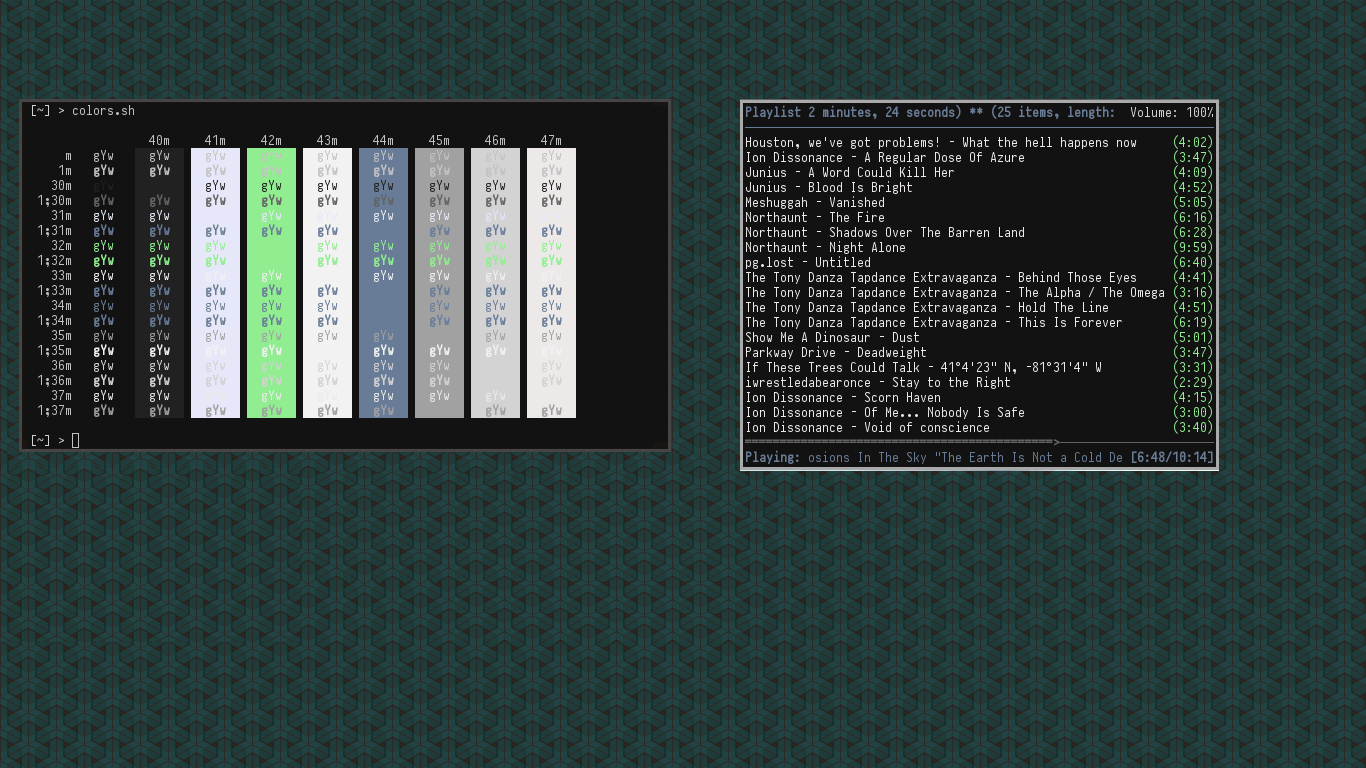Select "Northaunt - Shadows Over The Barren Land"
Image resolution: width=1366 pixels, height=768 pixels.
click(979, 233)
